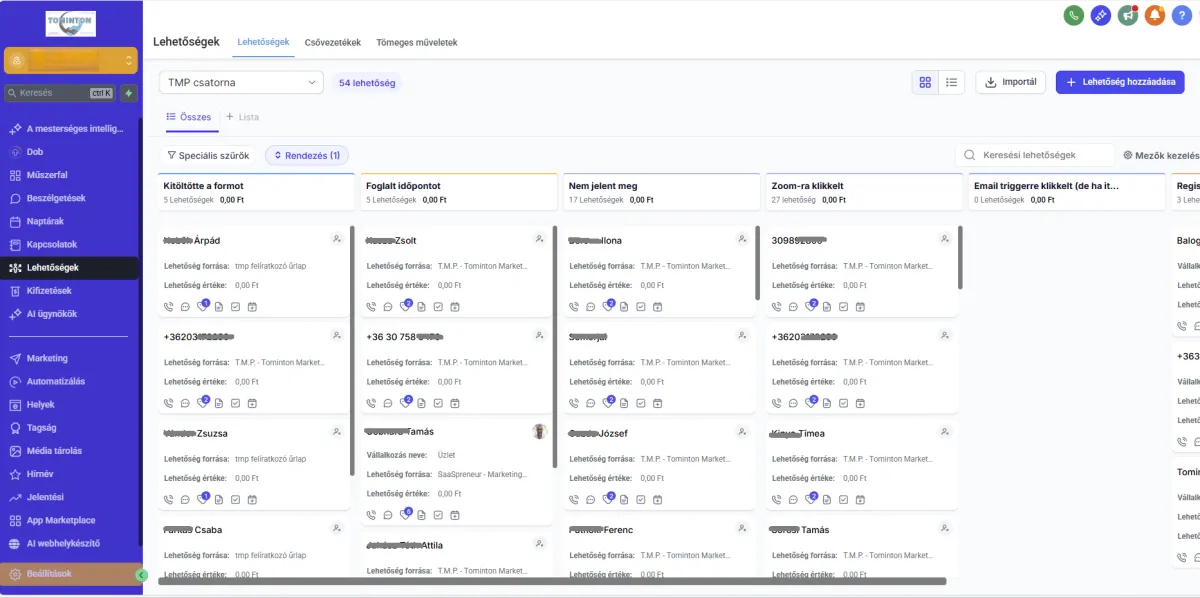Screen dimensions: 1200x598
Task: Click the Tominton logo in the sidebar
Action: pyautogui.click(x=70, y=24)
